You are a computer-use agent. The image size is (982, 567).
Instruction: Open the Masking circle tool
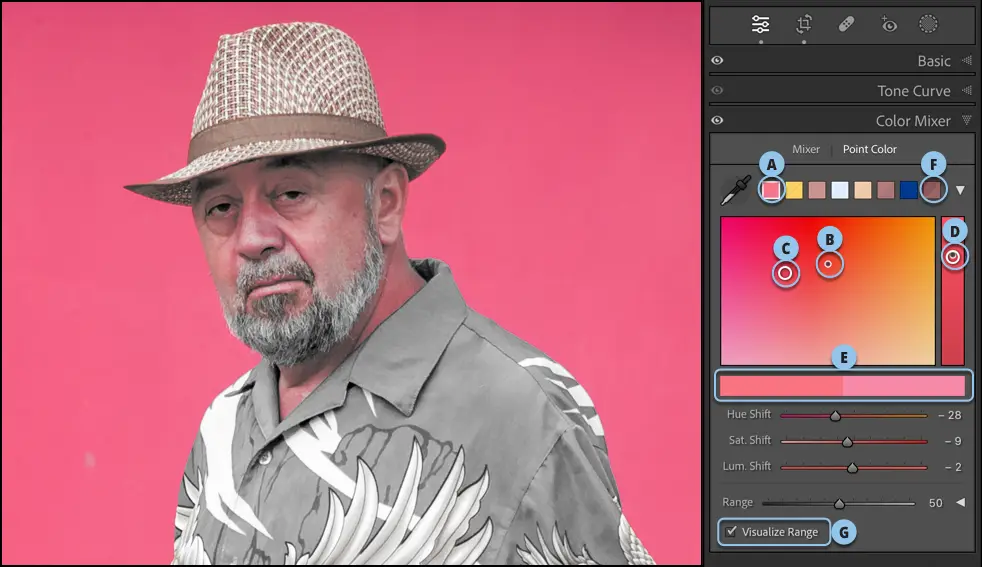tap(928, 24)
